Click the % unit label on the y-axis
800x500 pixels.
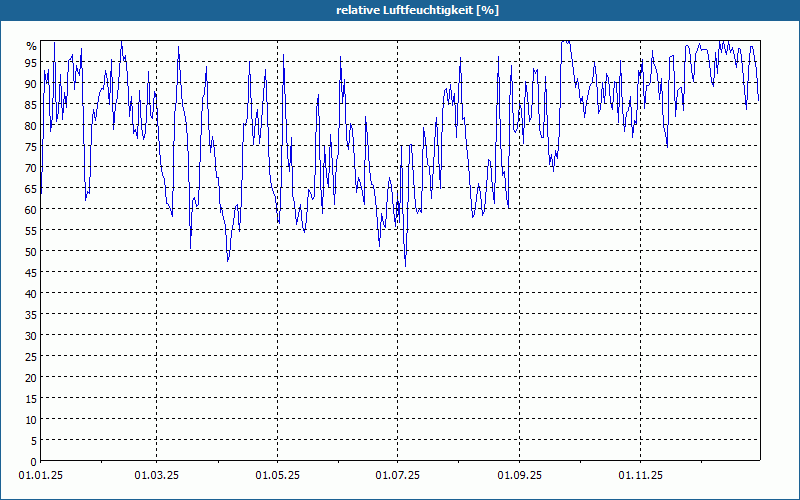[x=32, y=46]
